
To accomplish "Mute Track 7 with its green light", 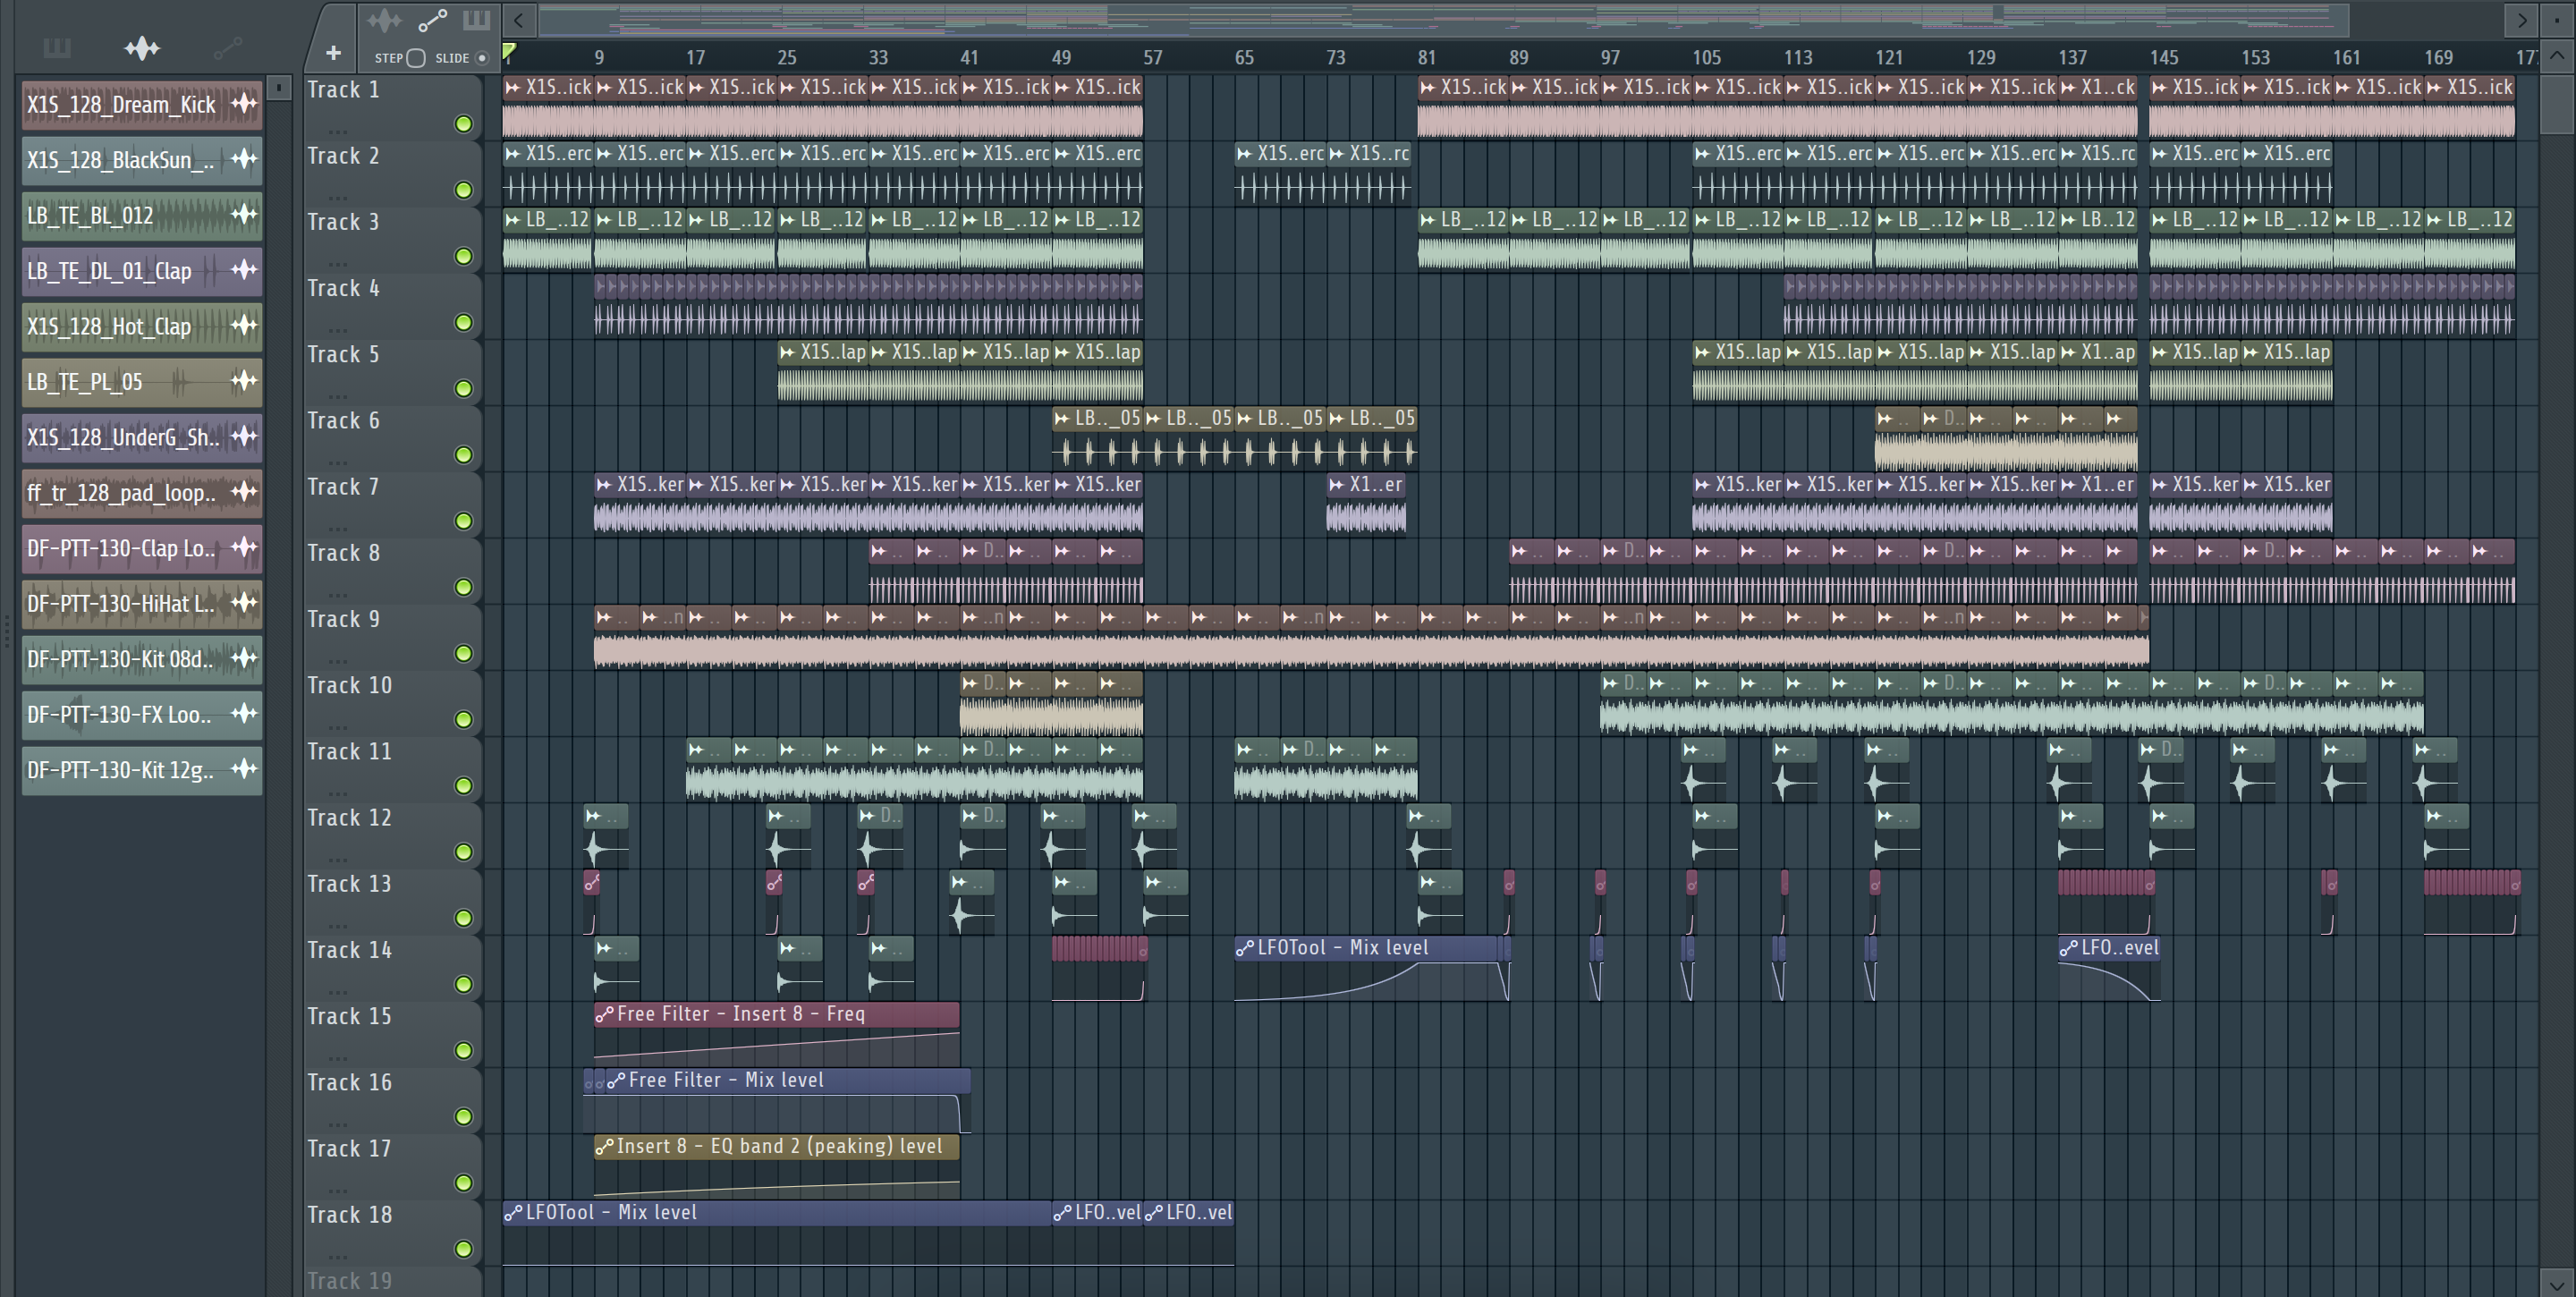I will coord(463,521).
